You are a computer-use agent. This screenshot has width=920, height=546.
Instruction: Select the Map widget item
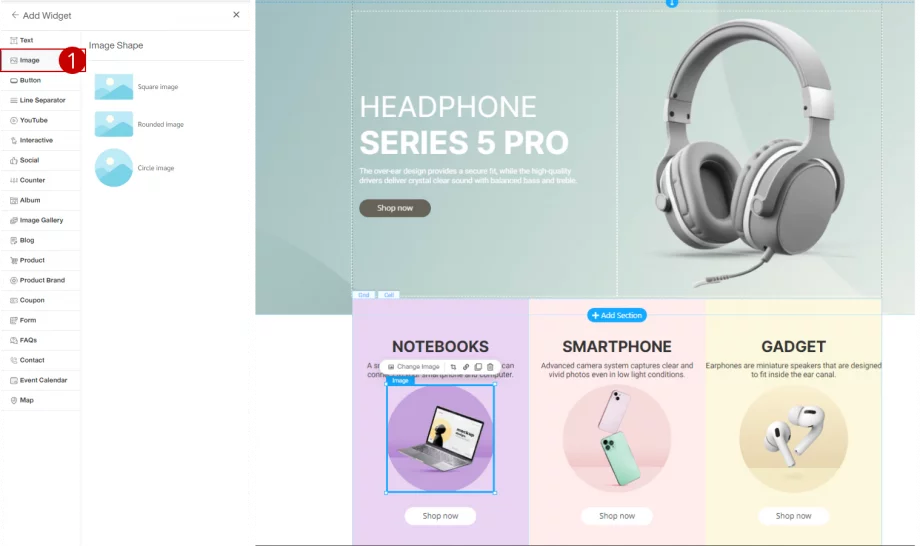coord(40,401)
